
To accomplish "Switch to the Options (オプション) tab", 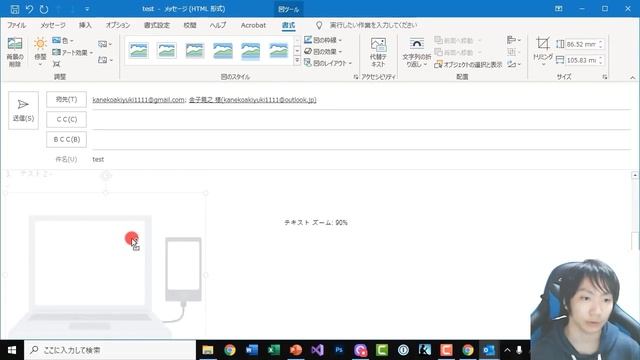I will click(x=118, y=25).
